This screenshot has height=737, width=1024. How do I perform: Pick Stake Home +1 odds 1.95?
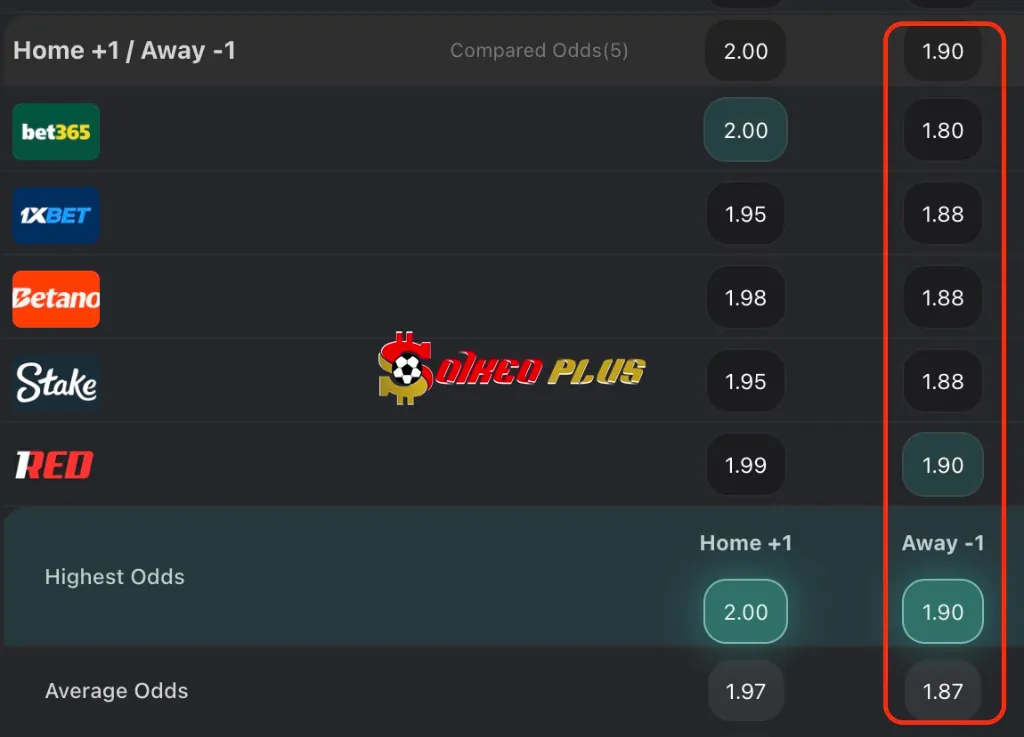(x=746, y=382)
